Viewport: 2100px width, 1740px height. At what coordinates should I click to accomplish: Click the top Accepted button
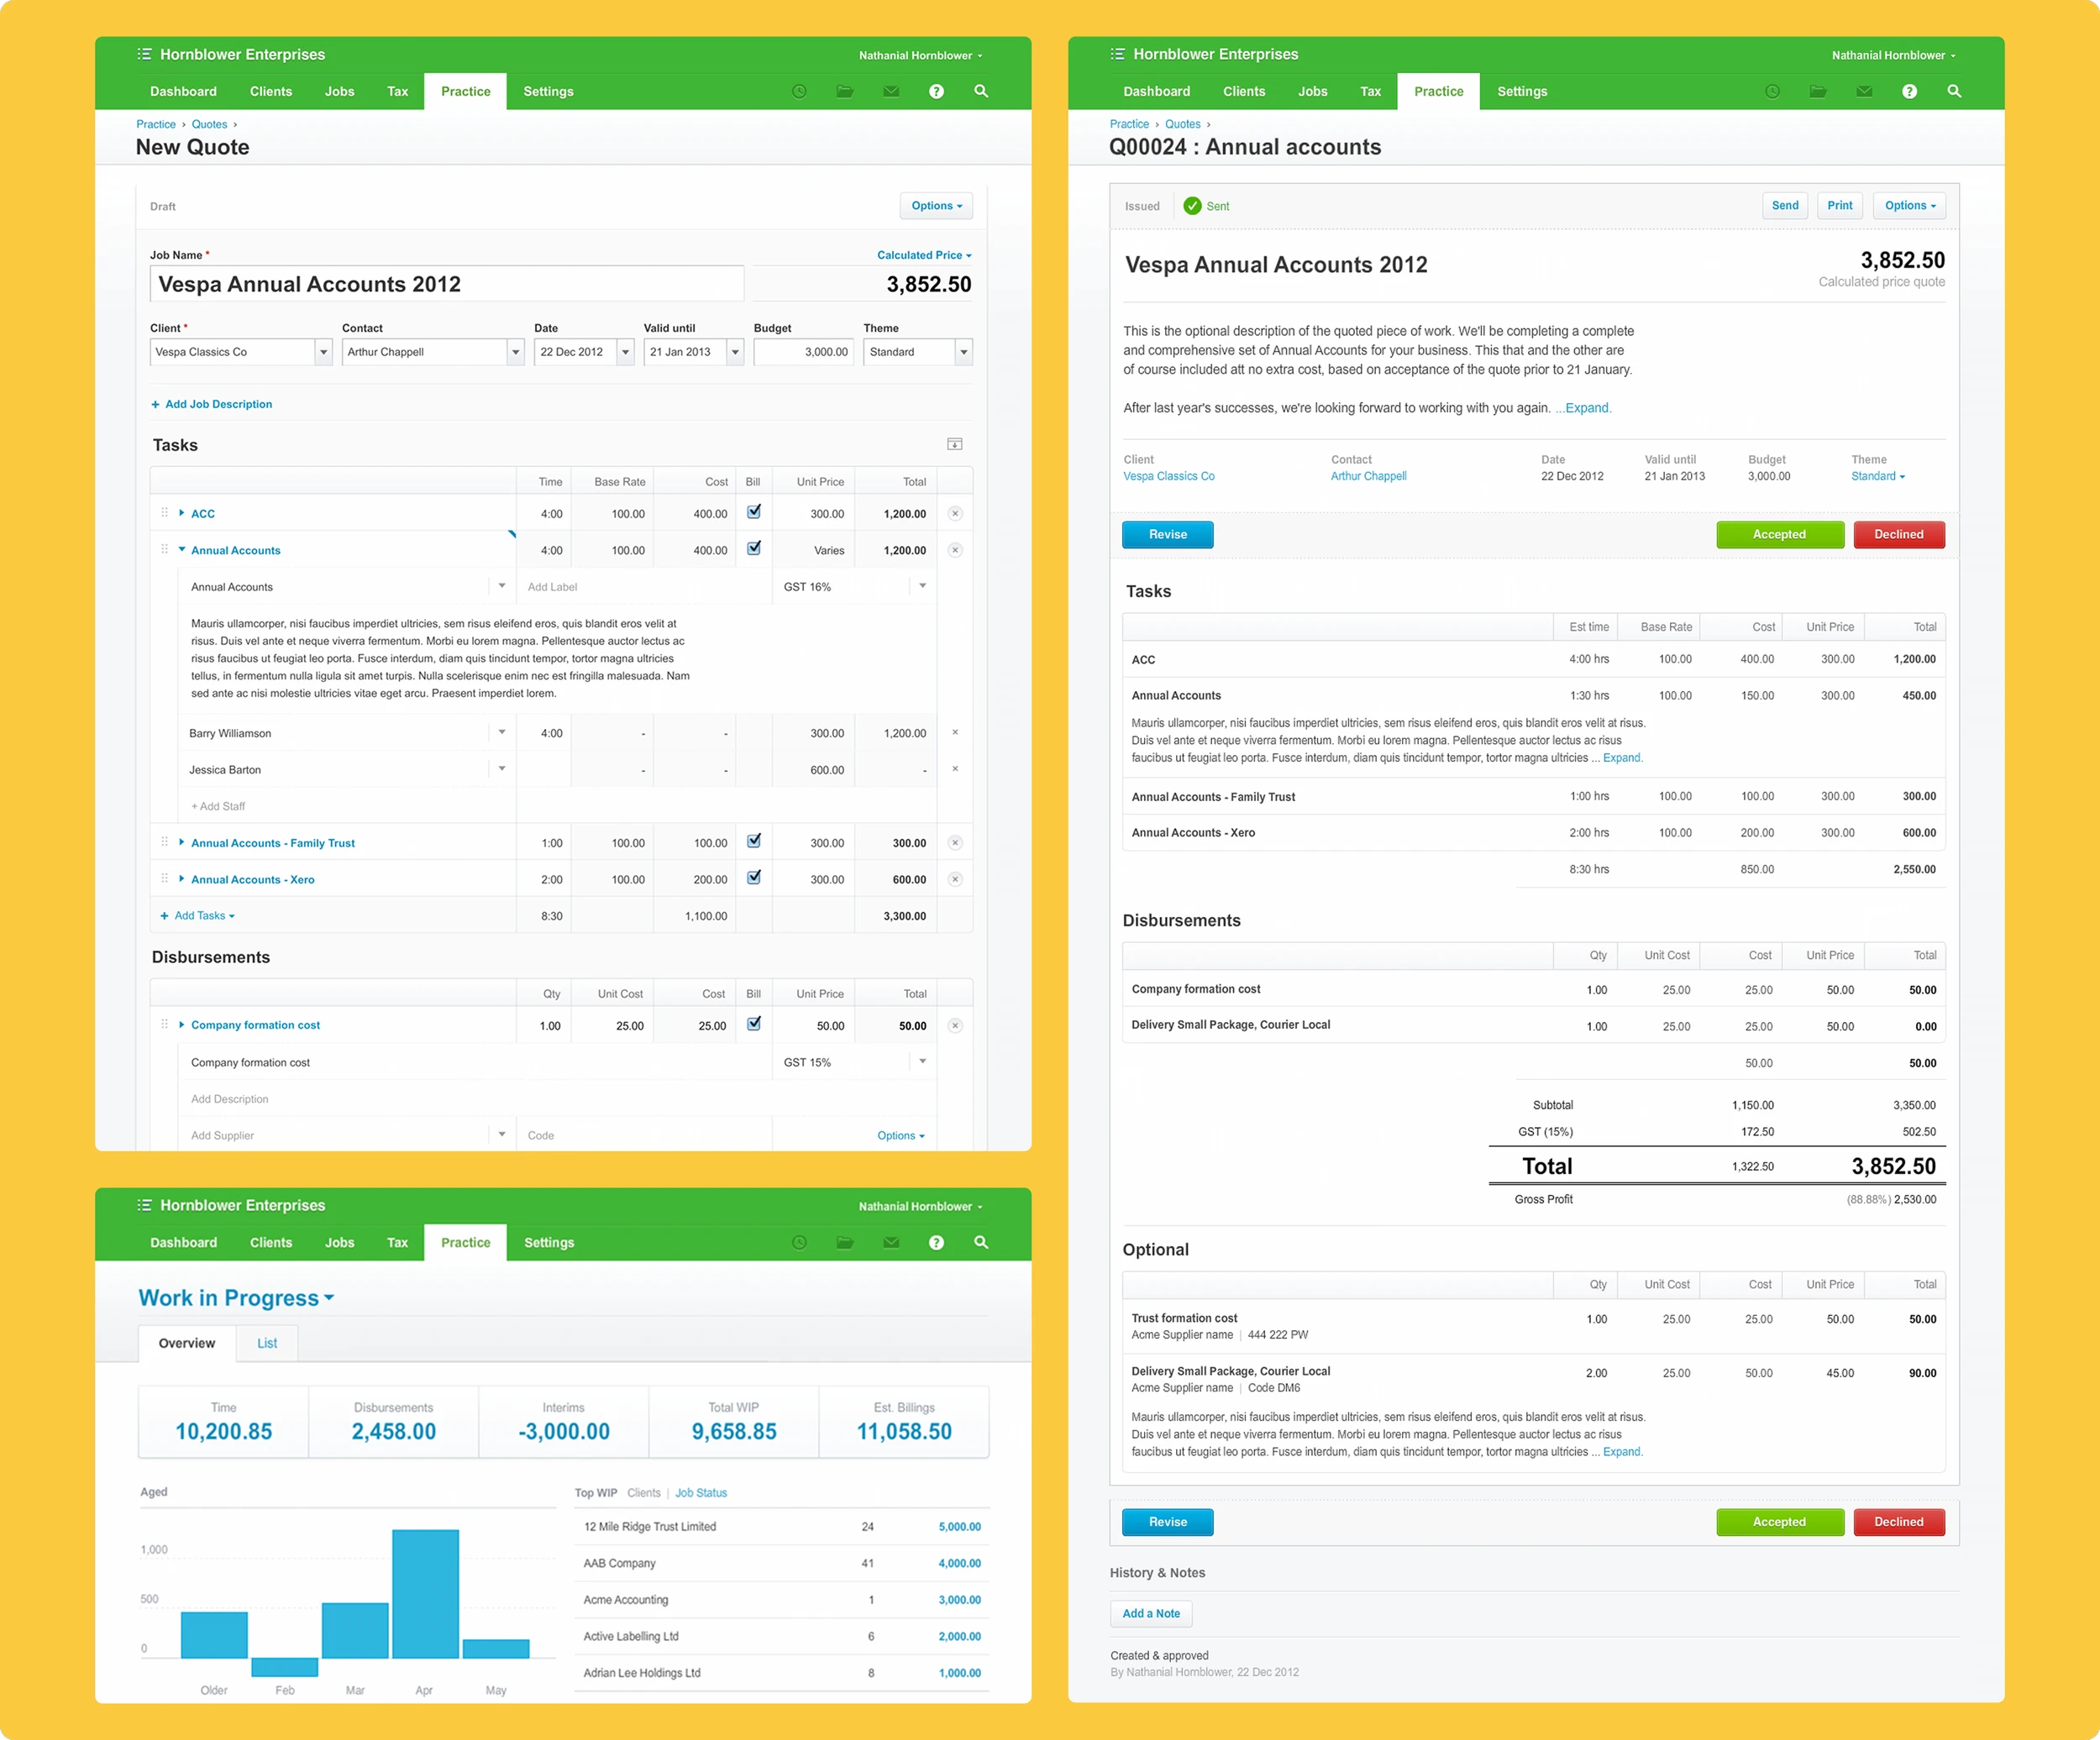[x=1780, y=535]
